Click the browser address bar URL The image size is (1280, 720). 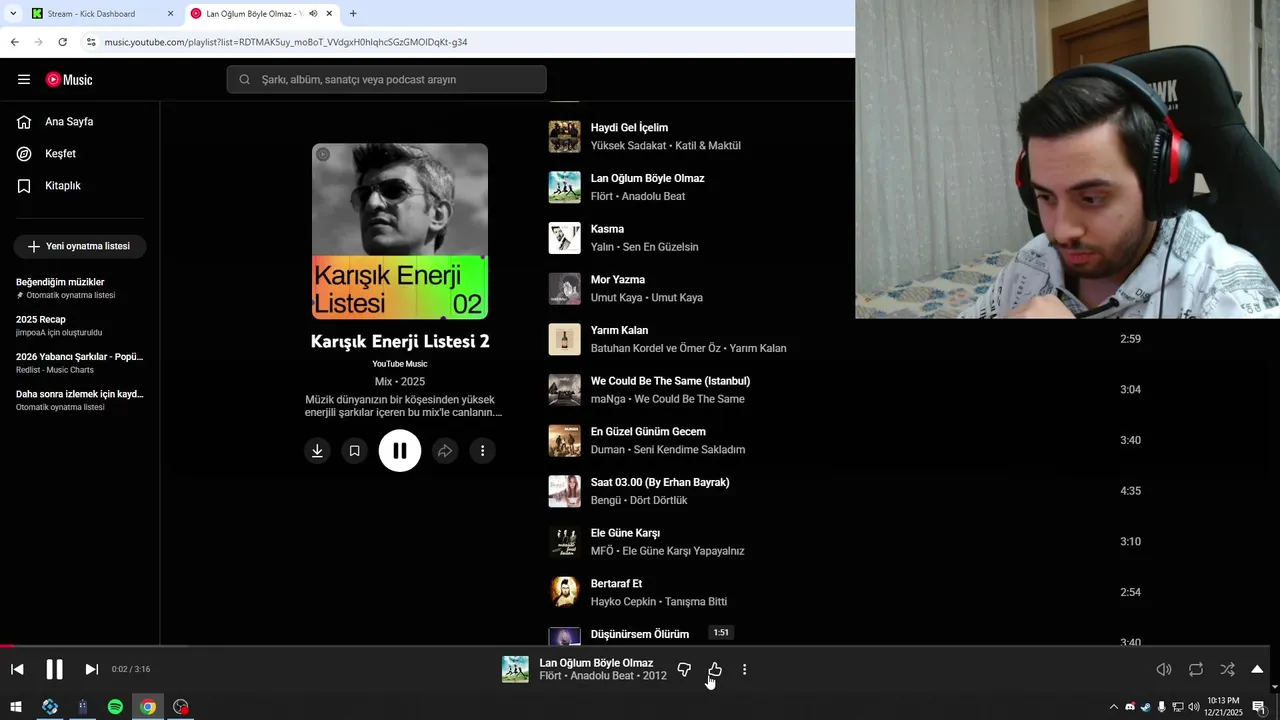[x=286, y=42]
